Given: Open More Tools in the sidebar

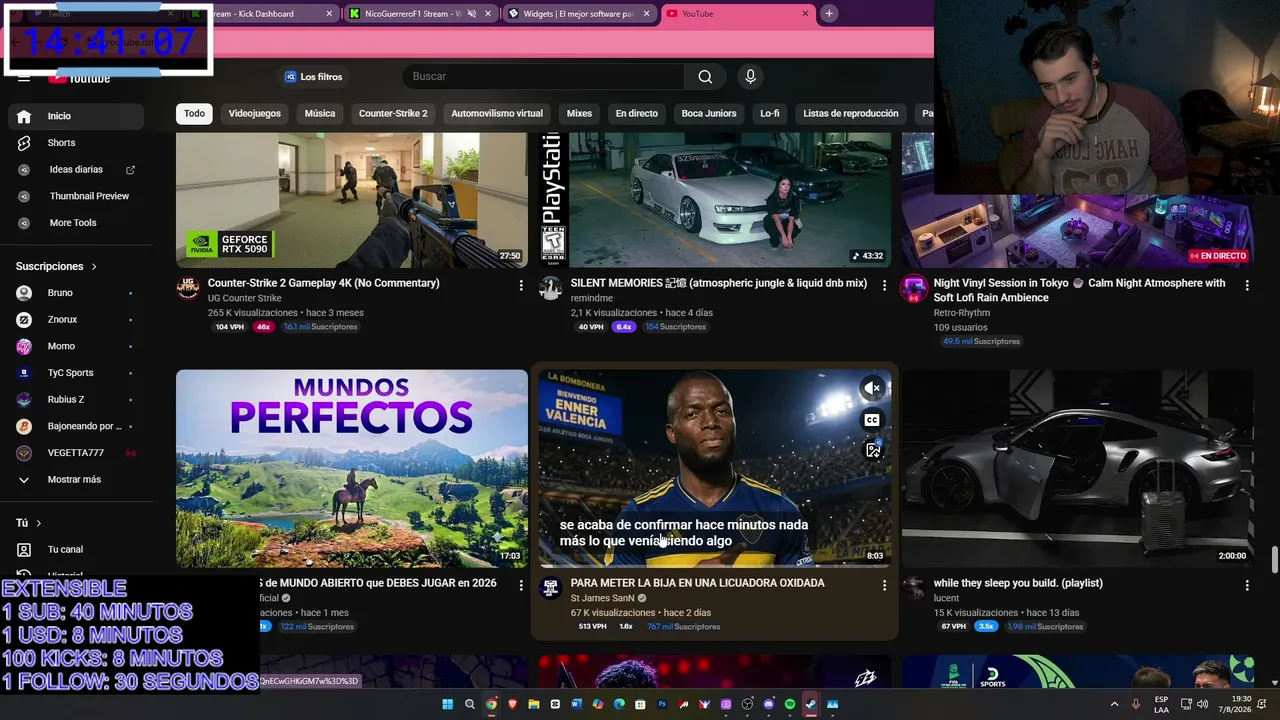Looking at the screenshot, I should [x=76, y=223].
